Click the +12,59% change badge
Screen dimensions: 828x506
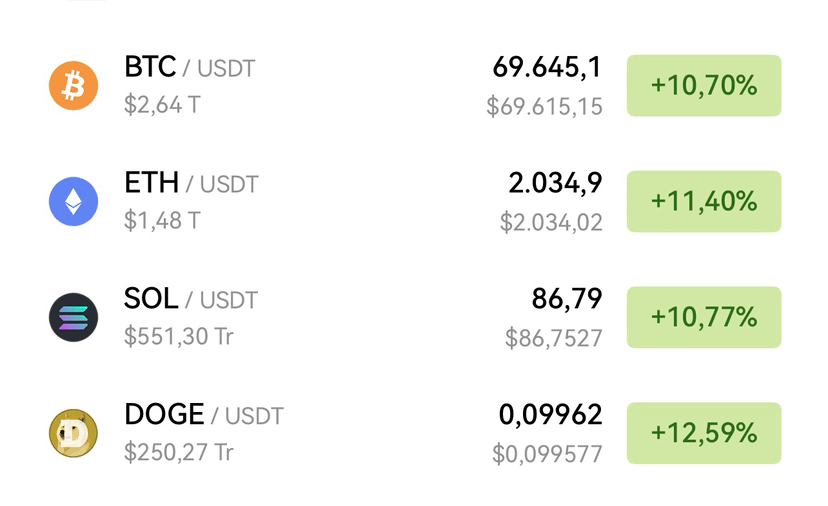tap(704, 433)
